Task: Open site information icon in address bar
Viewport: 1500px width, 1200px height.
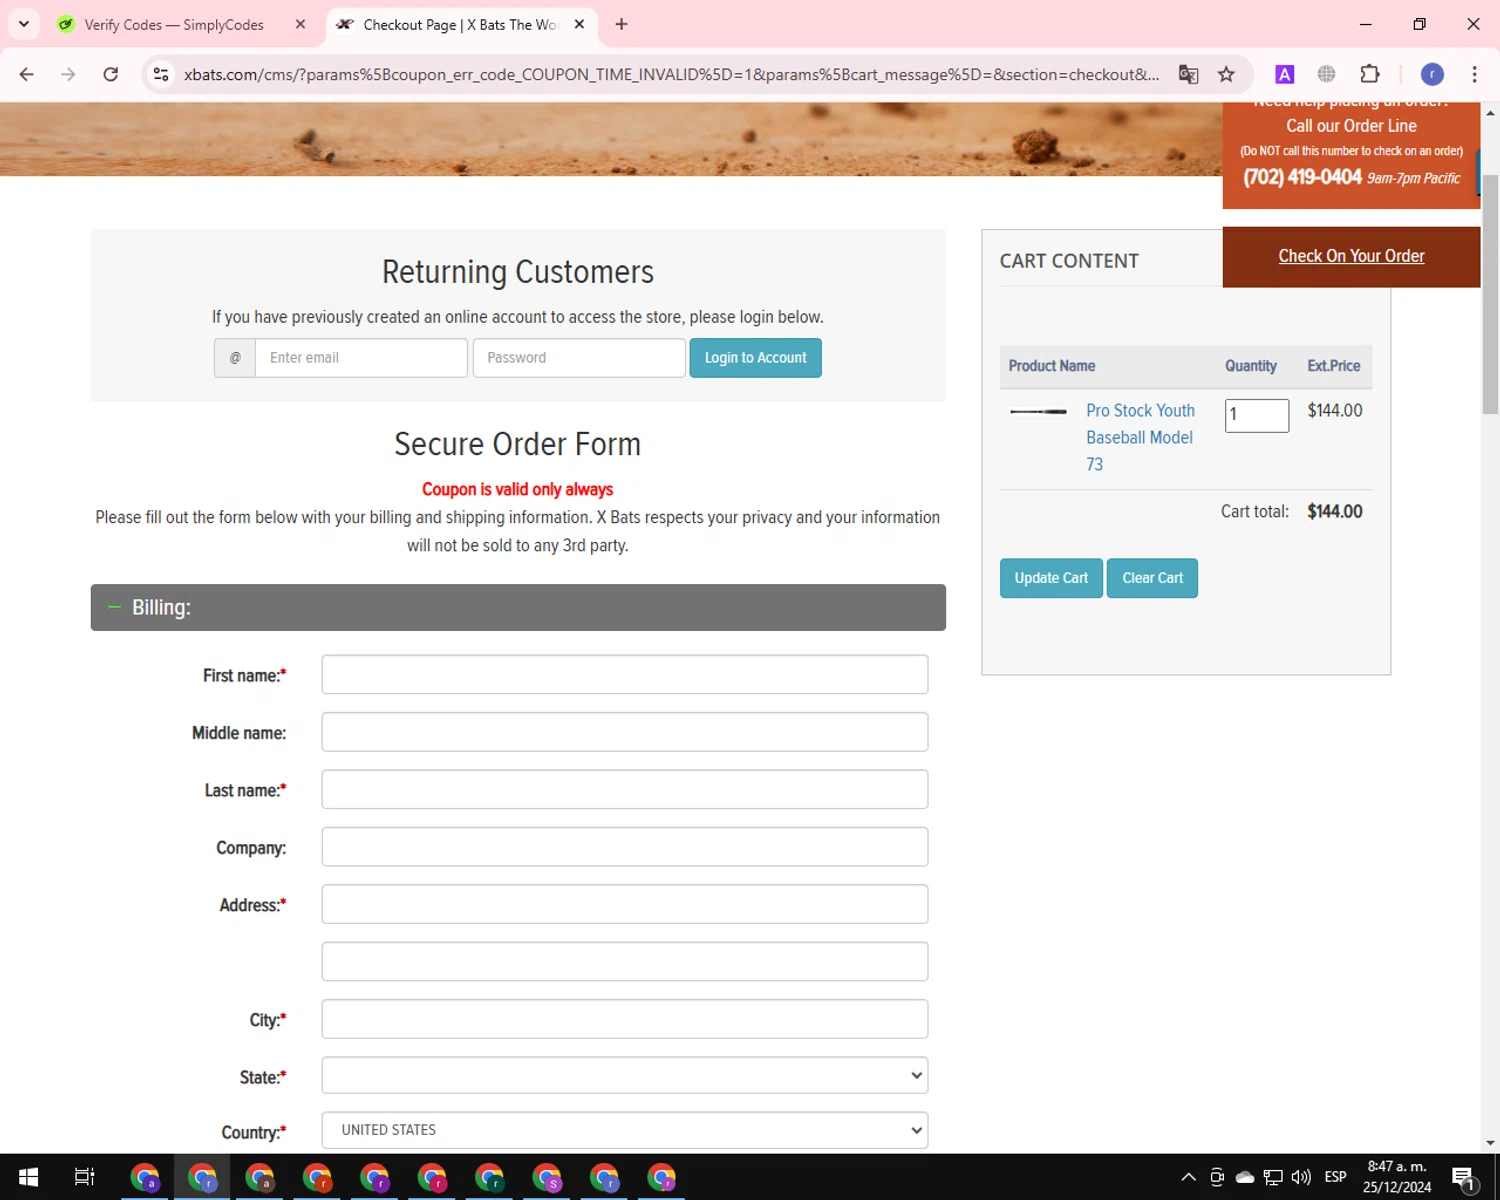Action: tap(161, 74)
